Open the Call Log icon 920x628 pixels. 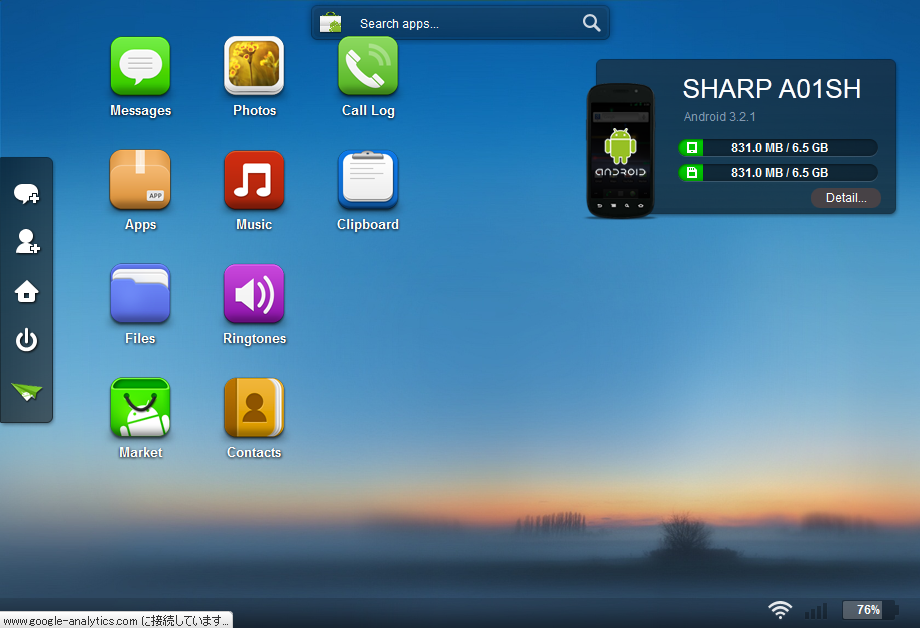368,67
